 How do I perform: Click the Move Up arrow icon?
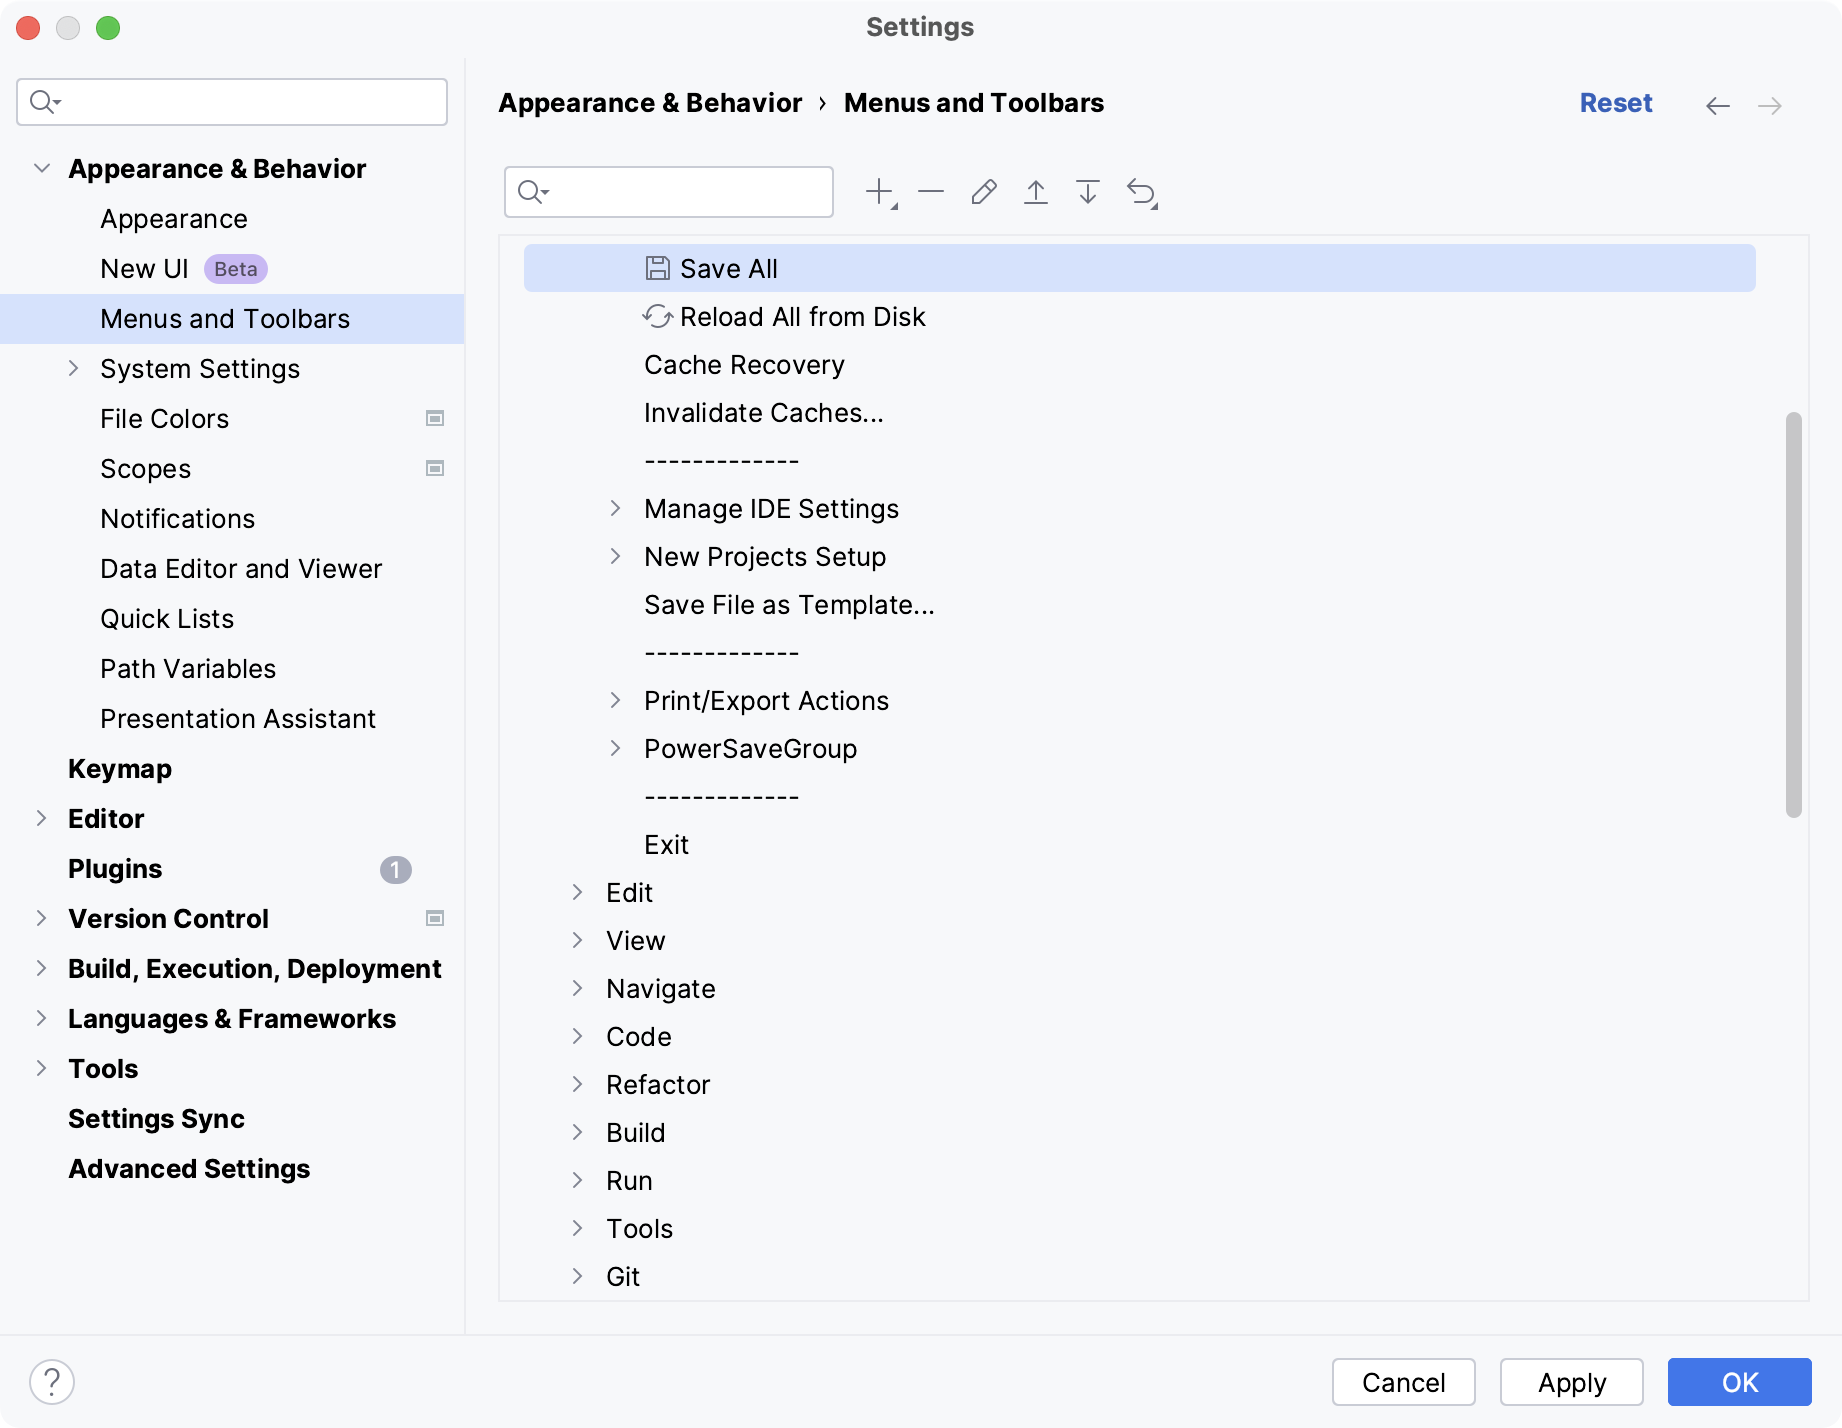point(1036,192)
